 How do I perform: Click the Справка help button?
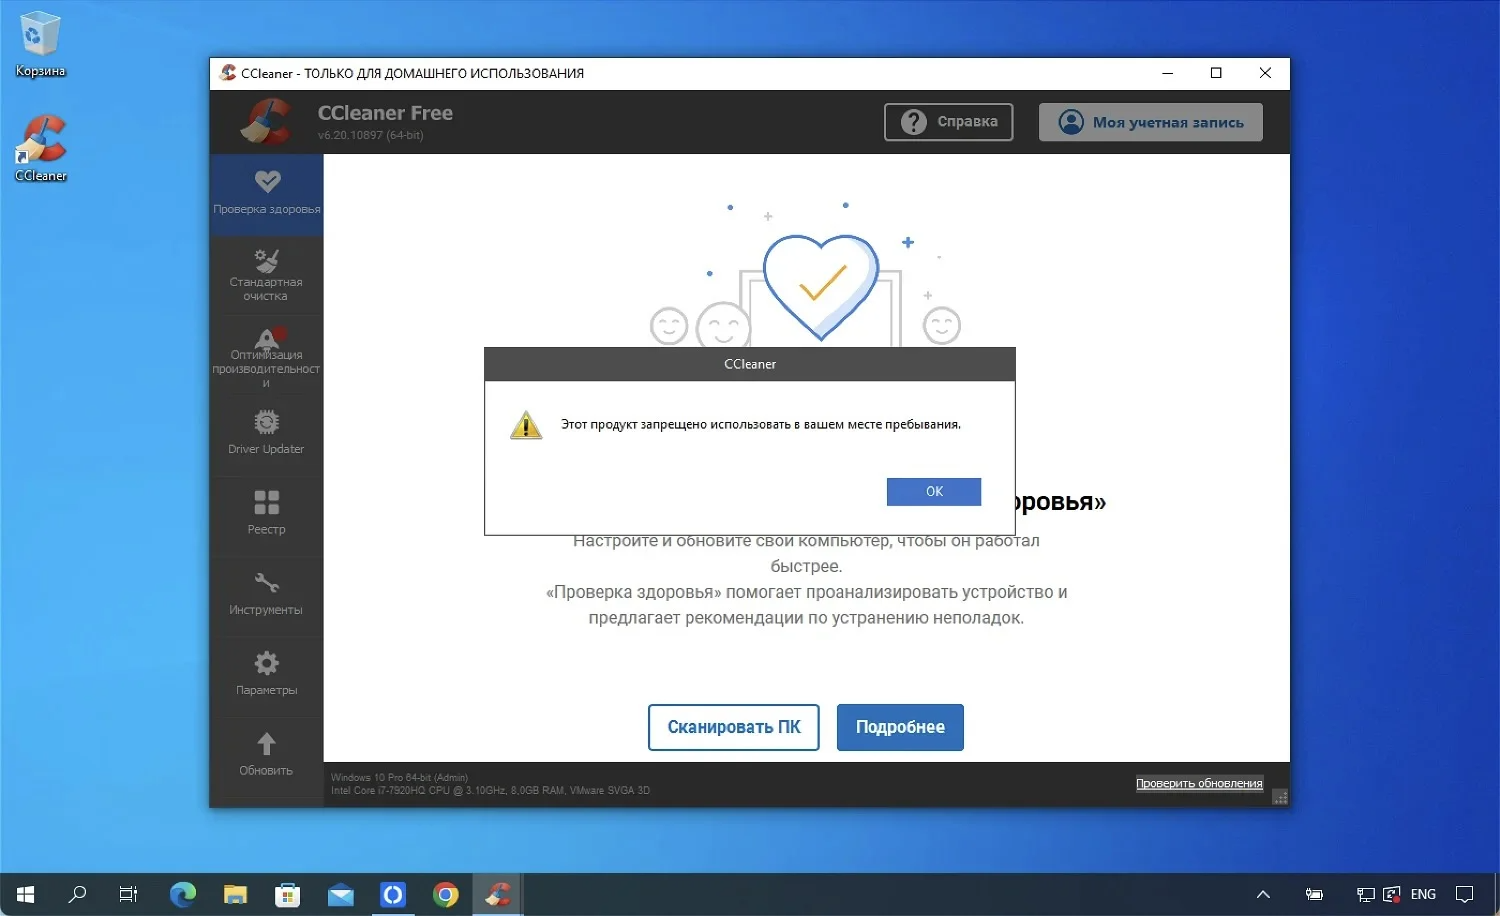(x=948, y=122)
